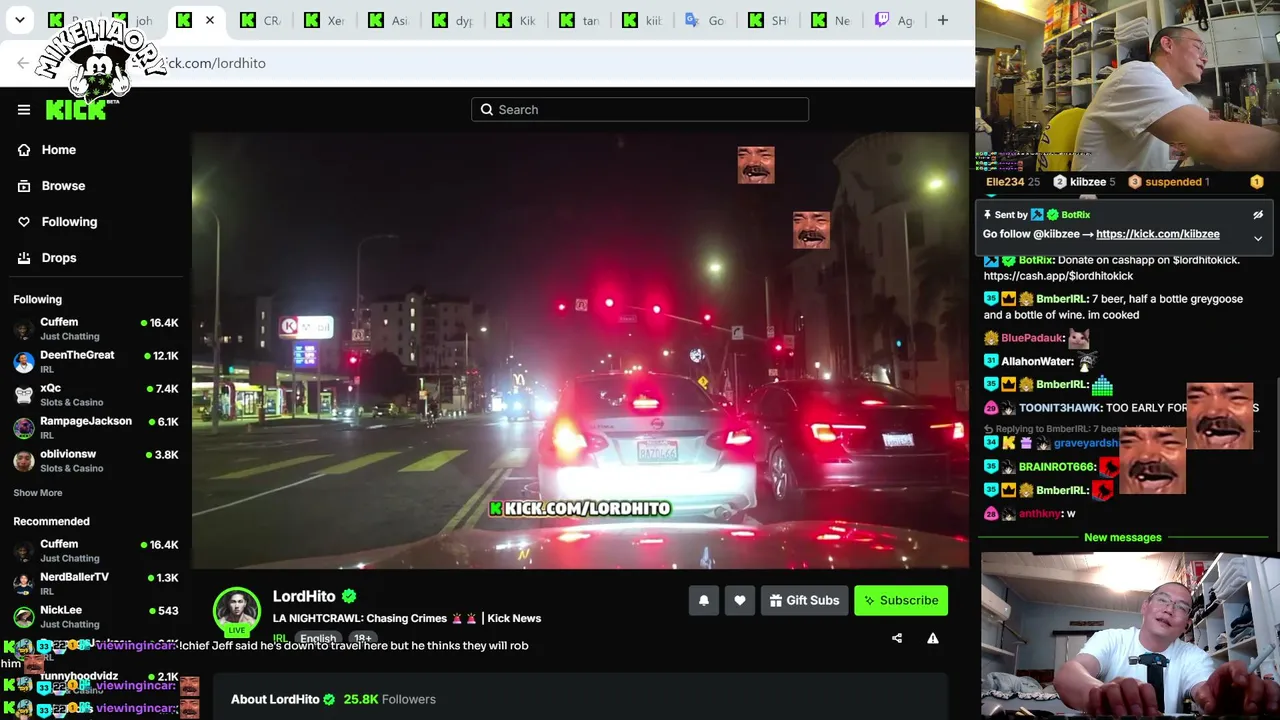Jump to New messages in chat
This screenshot has height=720, width=1280.
[x=1123, y=538]
